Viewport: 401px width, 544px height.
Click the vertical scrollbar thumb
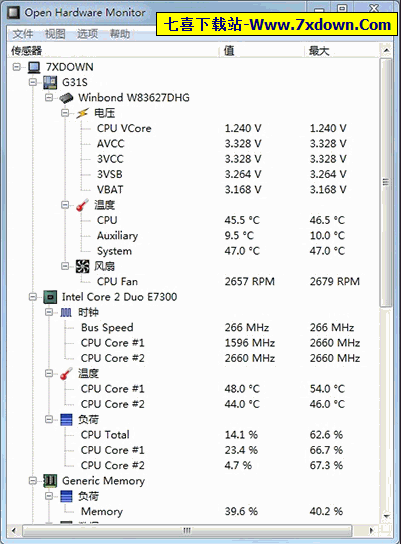[386, 182]
